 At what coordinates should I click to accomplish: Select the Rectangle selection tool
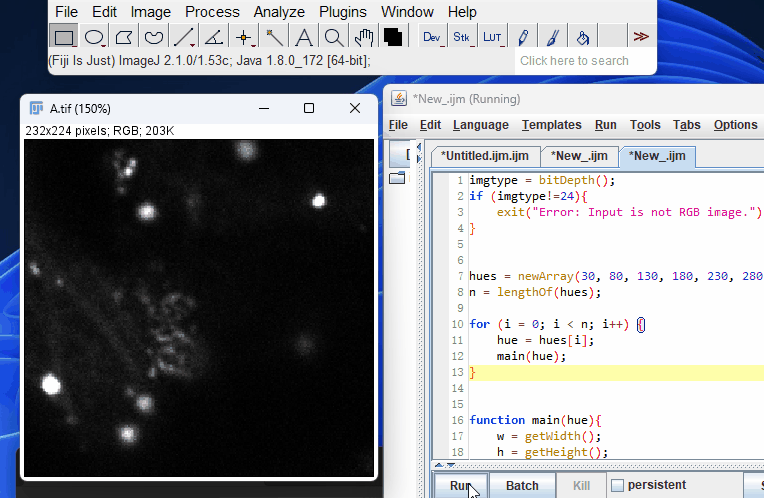(x=64, y=37)
